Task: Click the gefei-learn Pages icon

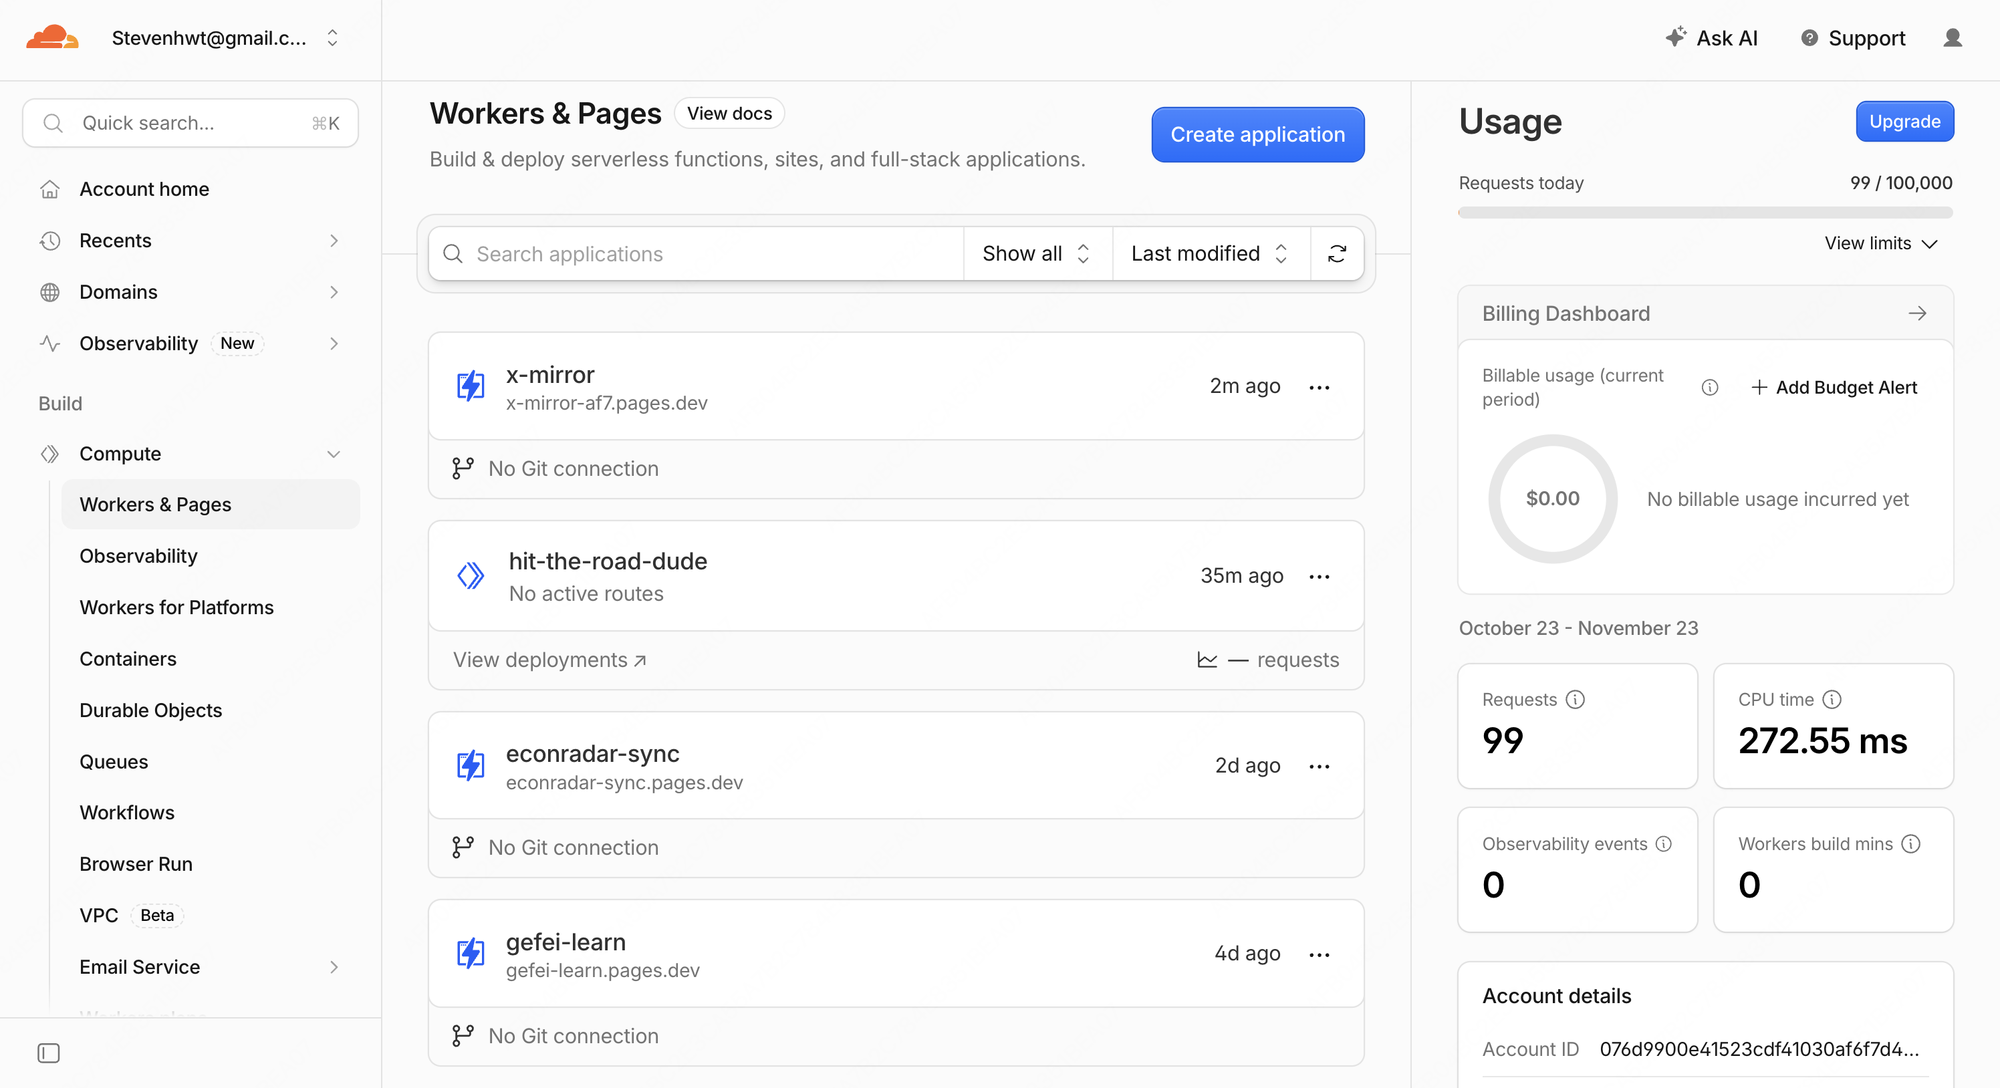Action: pos(470,953)
